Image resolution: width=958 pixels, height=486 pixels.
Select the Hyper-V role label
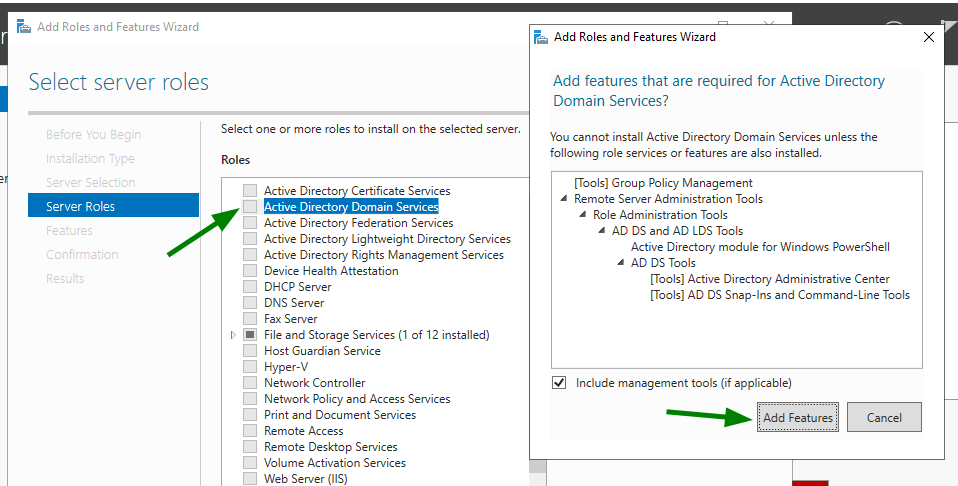[286, 367]
